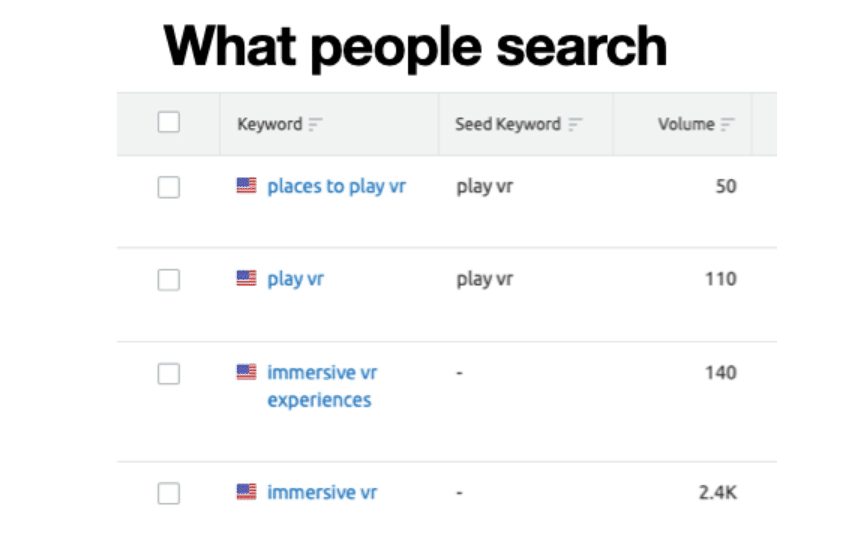Open the 'play vr' keyword link
This screenshot has width=857, height=543.
pyautogui.click(x=295, y=279)
